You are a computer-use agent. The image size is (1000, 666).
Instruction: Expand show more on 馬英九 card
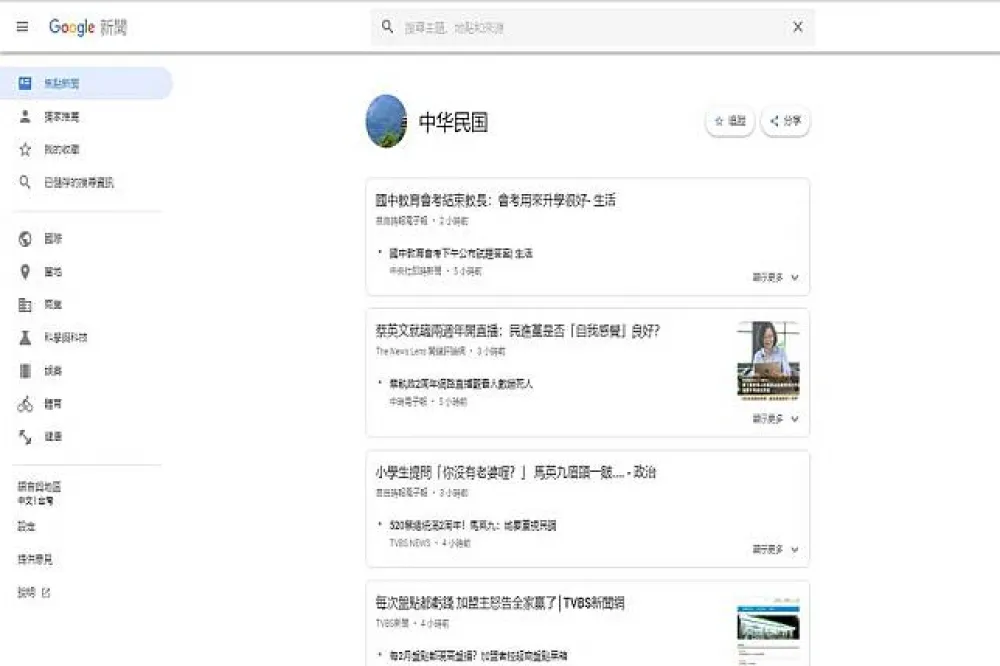coord(776,549)
